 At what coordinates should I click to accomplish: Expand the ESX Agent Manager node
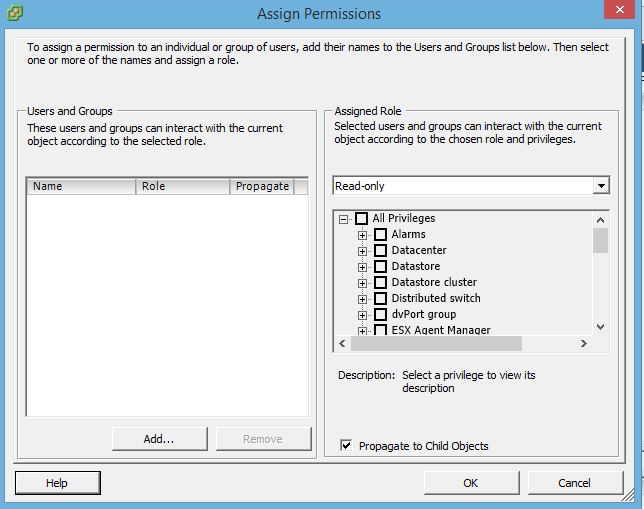363,330
